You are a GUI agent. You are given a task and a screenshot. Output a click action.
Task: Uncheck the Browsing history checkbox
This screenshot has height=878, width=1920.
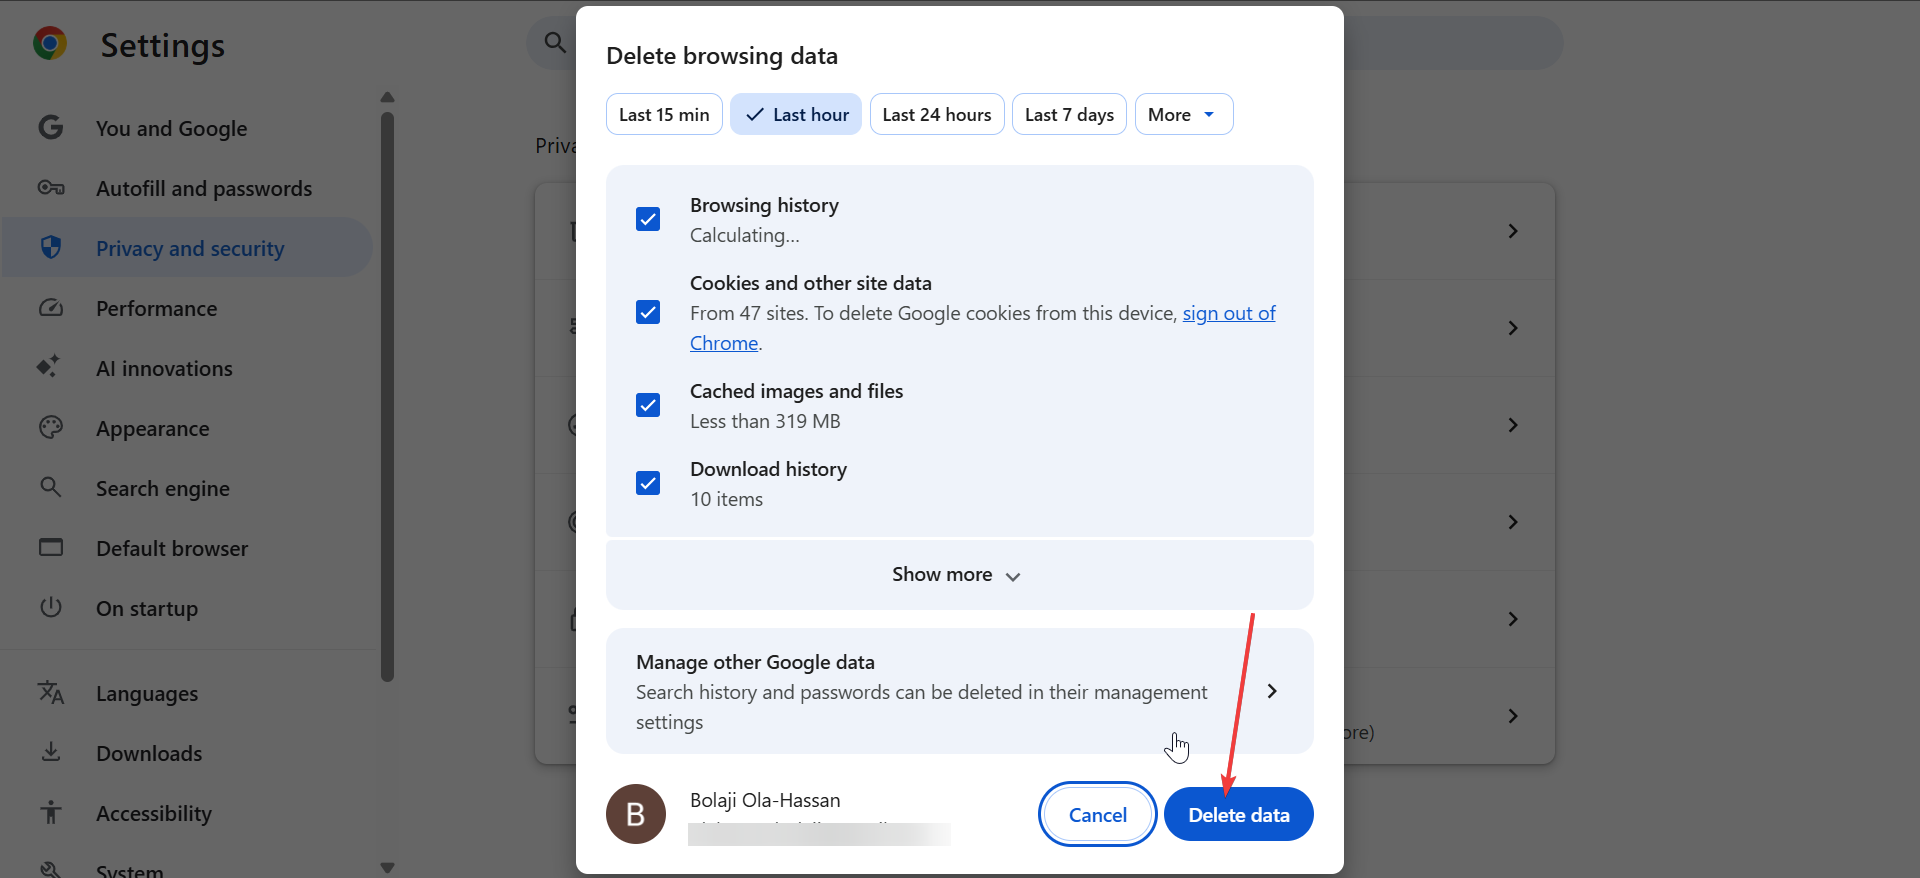pos(648,219)
